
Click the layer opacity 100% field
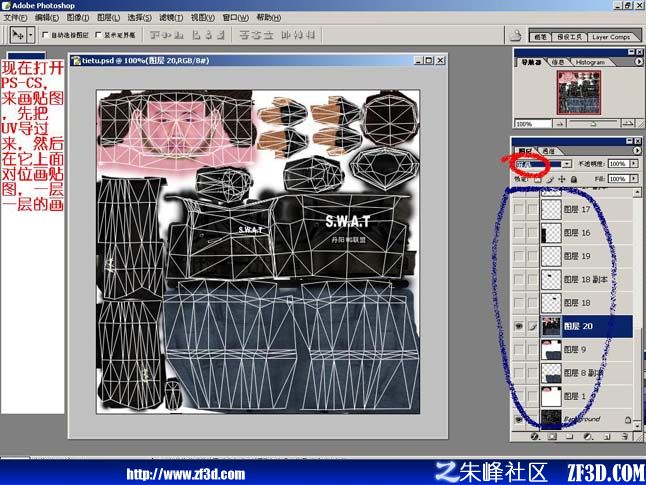pyautogui.click(x=618, y=164)
